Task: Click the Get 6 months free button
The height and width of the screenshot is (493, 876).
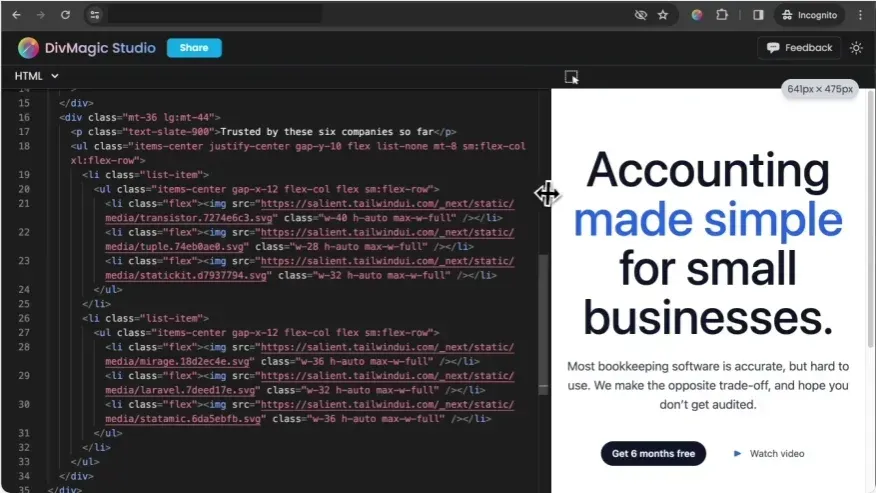Action: click(653, 453)
